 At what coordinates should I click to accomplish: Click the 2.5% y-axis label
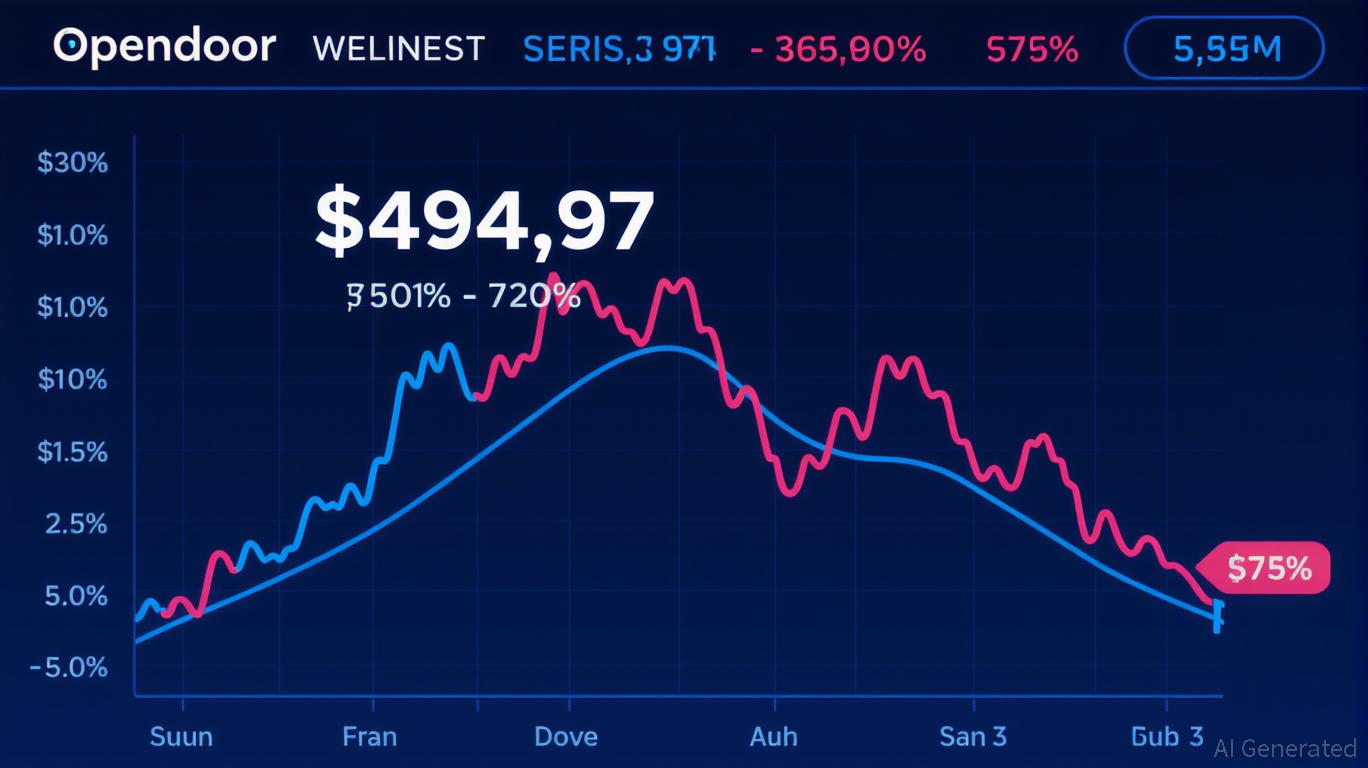(76, 523)
